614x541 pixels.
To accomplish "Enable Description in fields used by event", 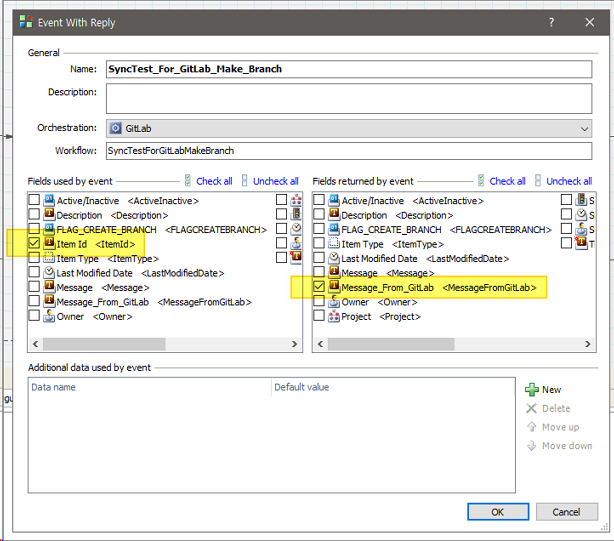I will click(x=34, y=214).
